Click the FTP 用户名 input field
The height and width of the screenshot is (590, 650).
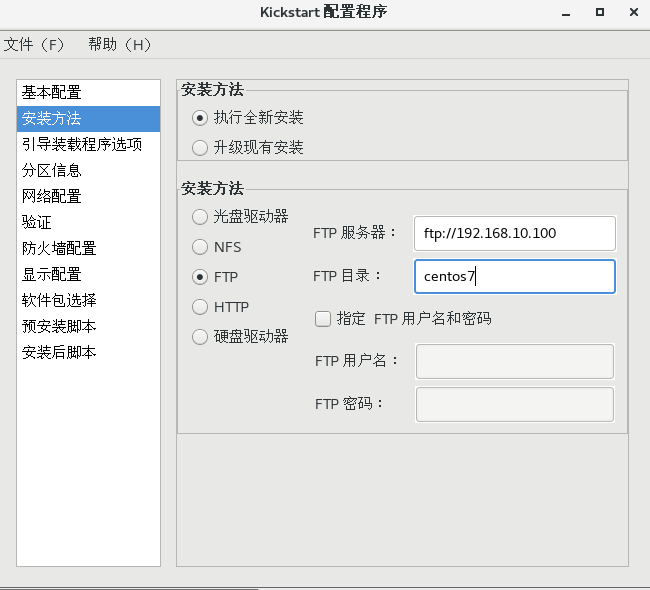tap(515, 361)
